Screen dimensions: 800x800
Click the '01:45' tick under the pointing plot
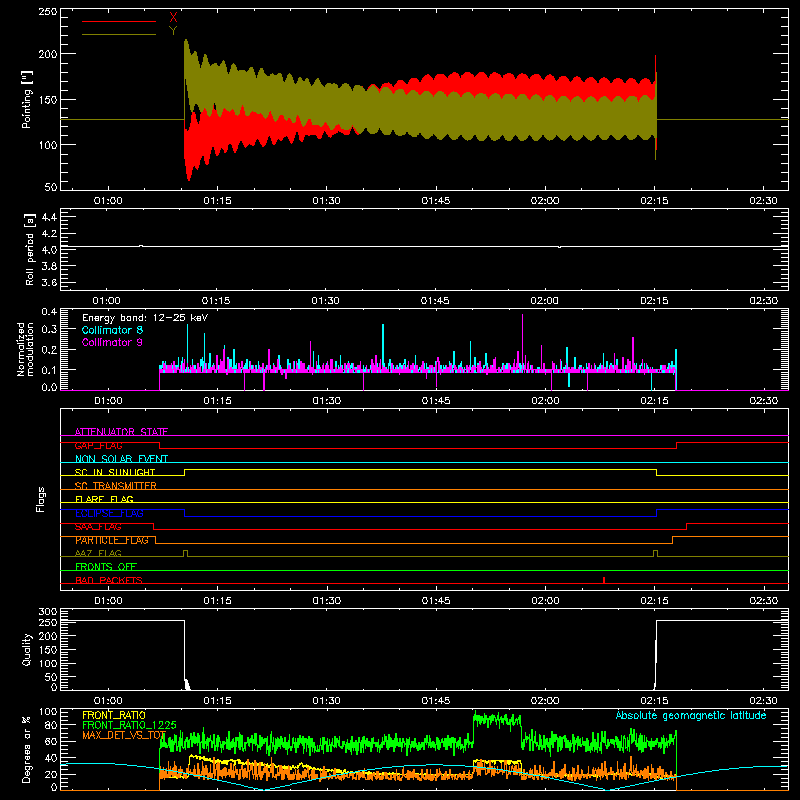point(436,201)
